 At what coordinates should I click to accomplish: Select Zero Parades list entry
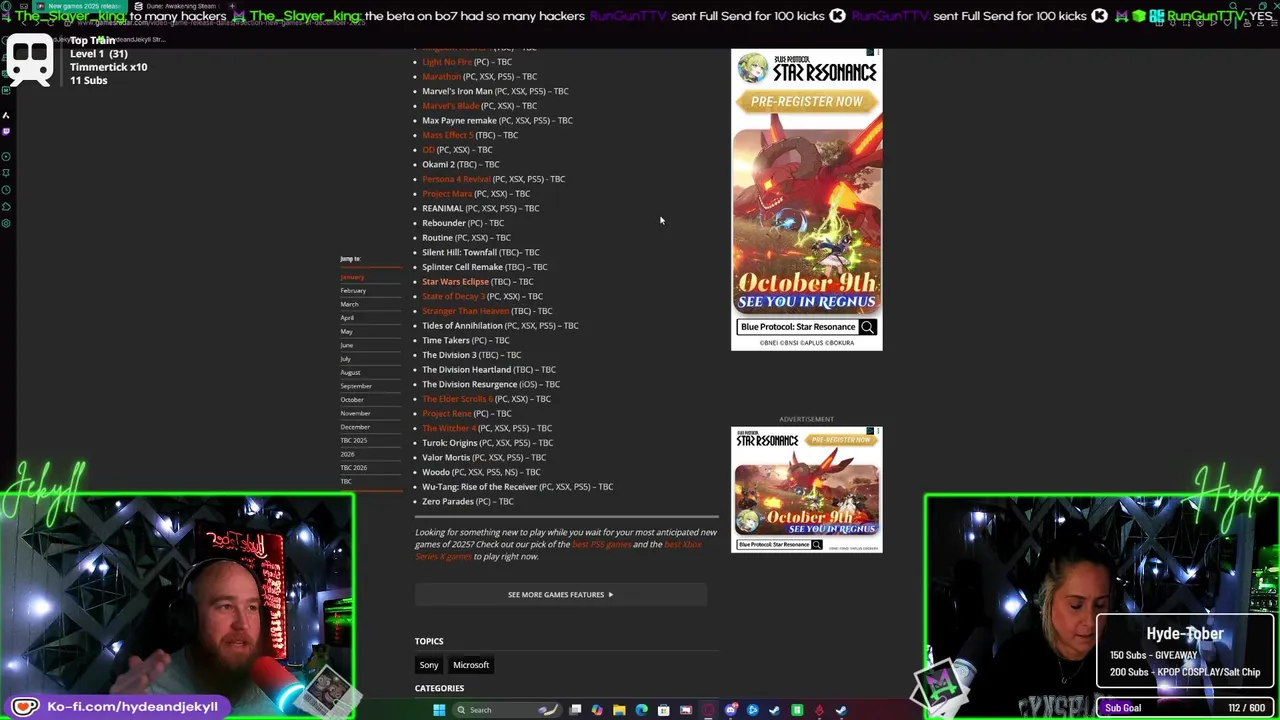click(467, 501)
